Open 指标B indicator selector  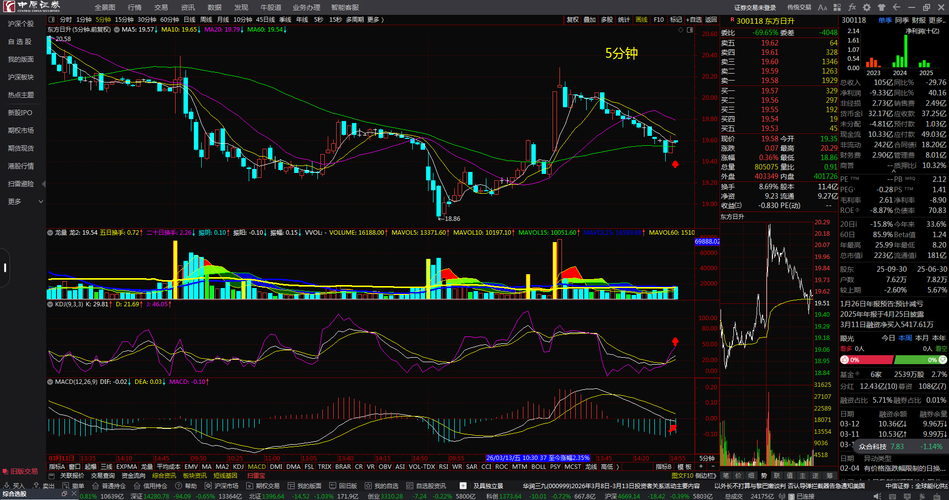click(x=663, y=467)
